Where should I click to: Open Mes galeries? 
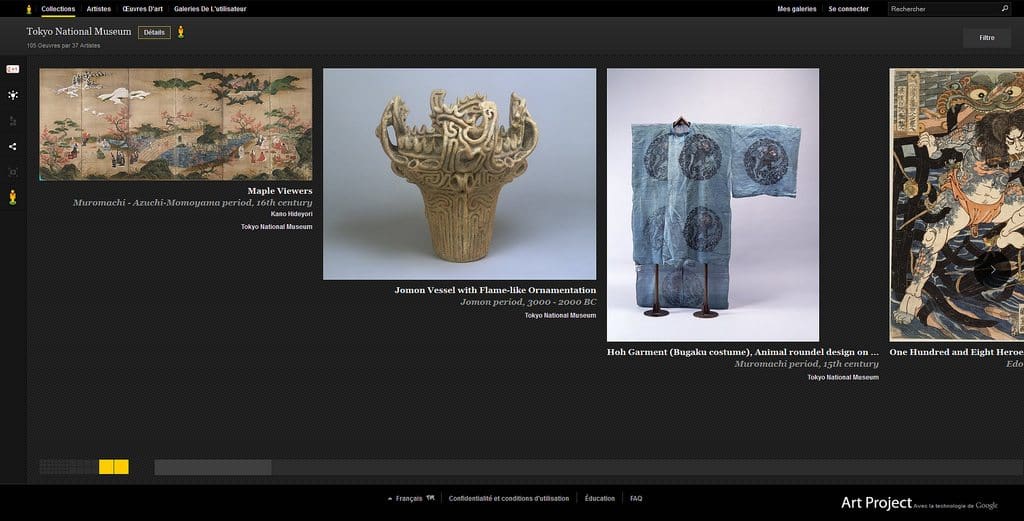797,9
